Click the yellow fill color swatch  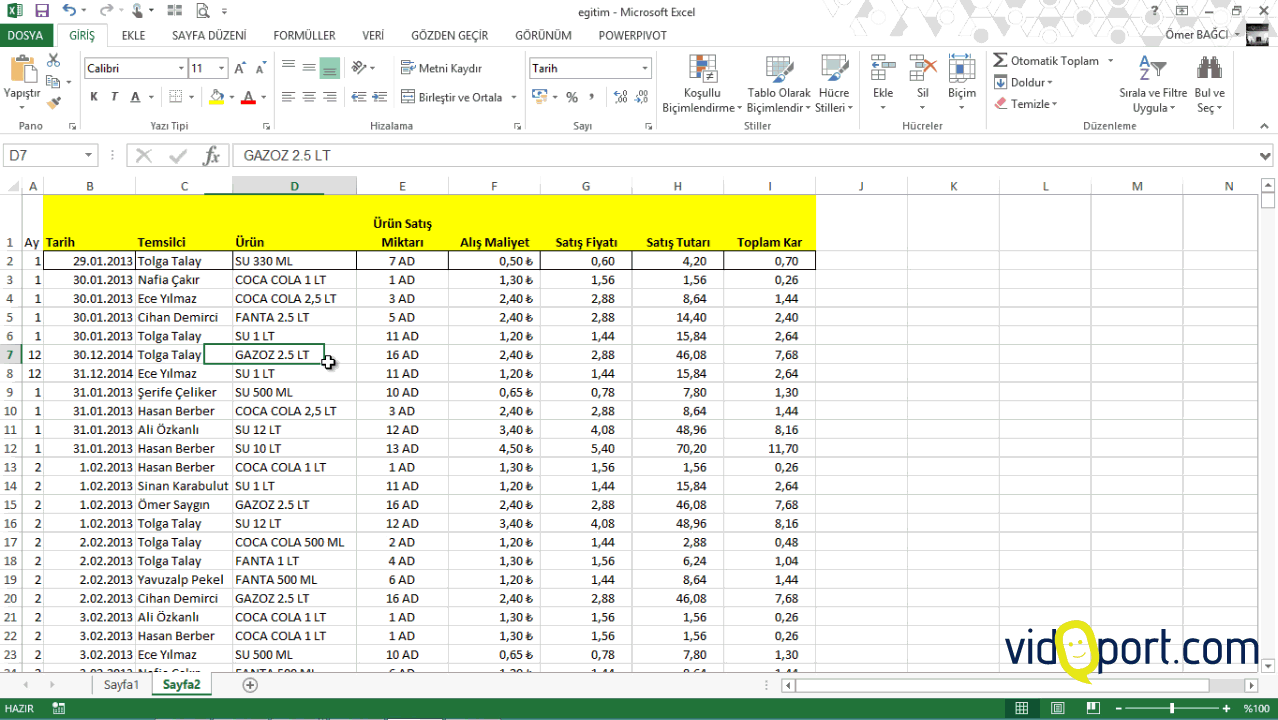pos(217,97)
